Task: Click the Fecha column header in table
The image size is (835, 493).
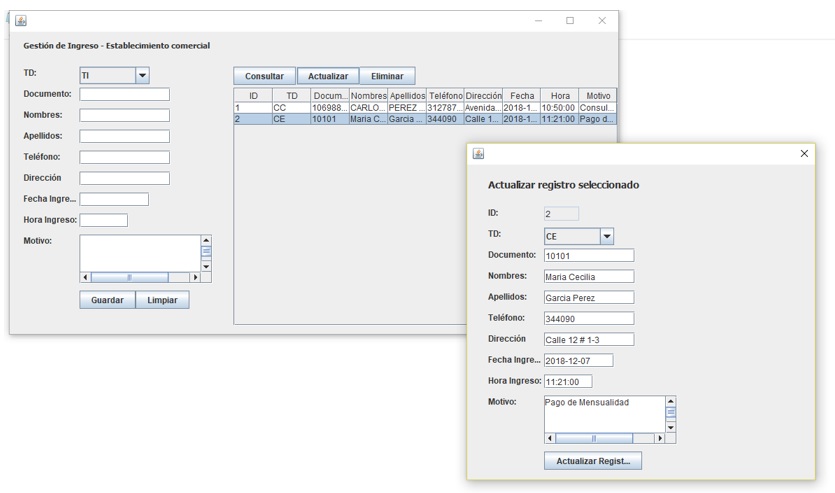Action: pos(522,96)
